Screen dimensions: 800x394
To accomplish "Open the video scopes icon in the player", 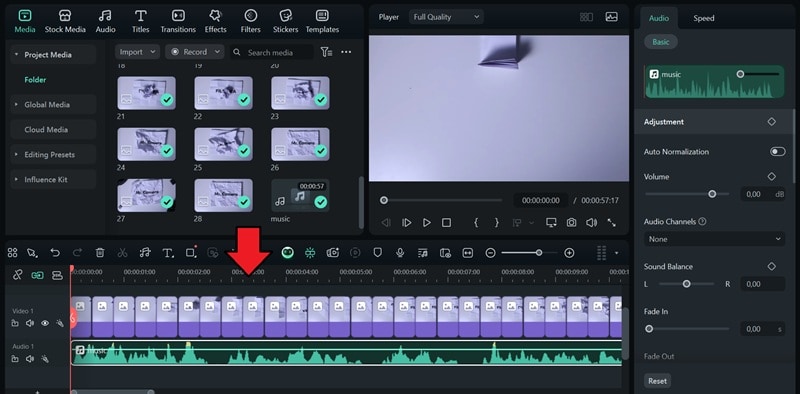I will click(611, 17).
